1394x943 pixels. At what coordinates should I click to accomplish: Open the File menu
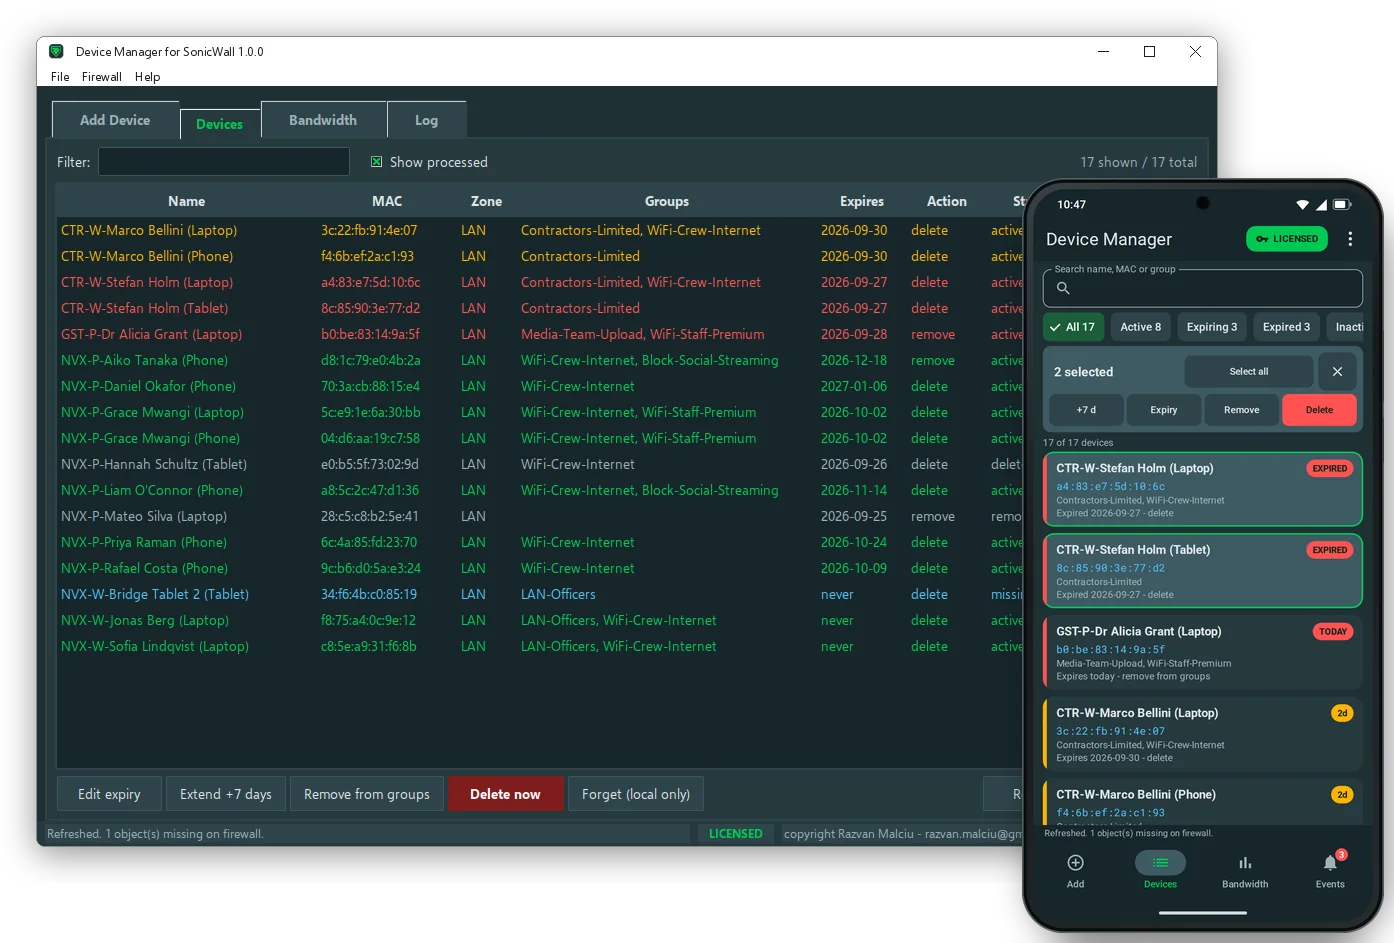60,77
